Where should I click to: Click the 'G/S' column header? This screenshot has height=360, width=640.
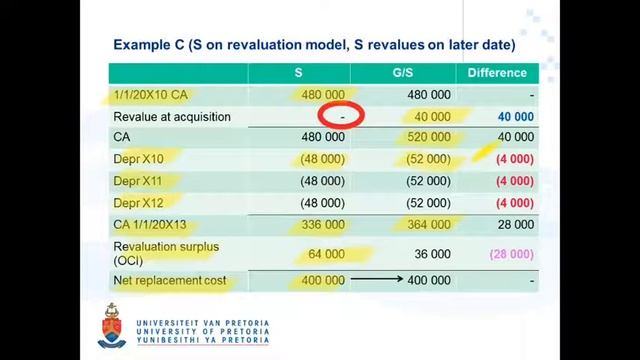[x=402, y=73]
